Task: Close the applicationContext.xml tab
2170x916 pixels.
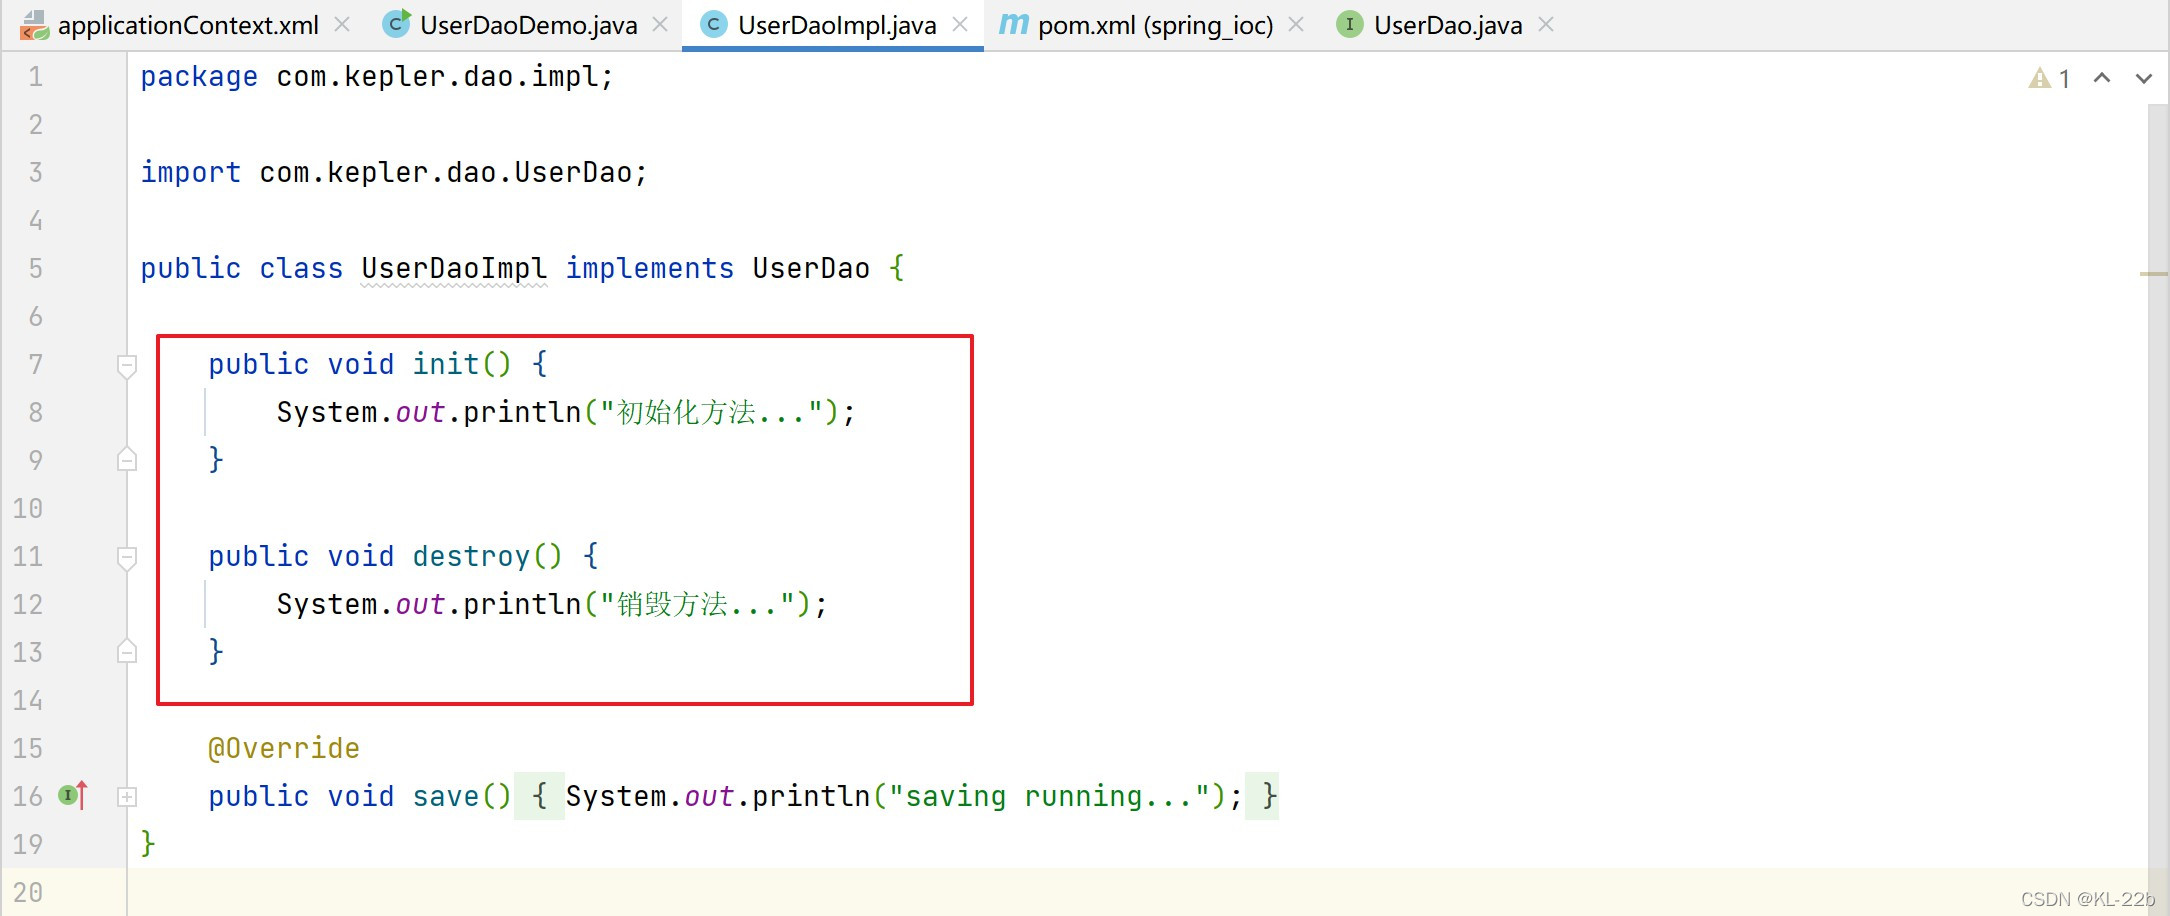Action: (x=342, y=24)
